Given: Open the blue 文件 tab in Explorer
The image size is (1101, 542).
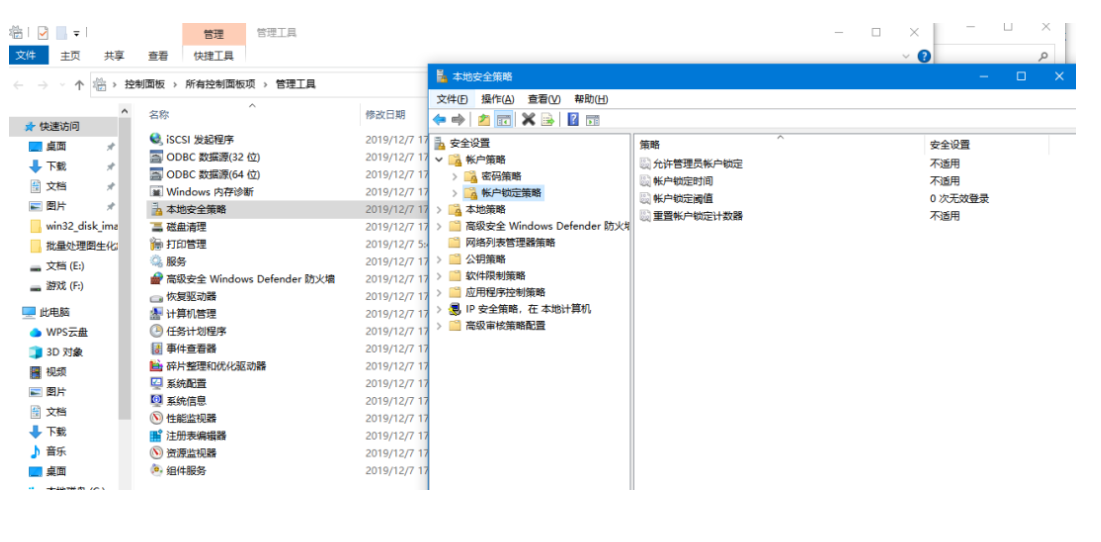Looking at the screenshot, I should coord(29,55).
